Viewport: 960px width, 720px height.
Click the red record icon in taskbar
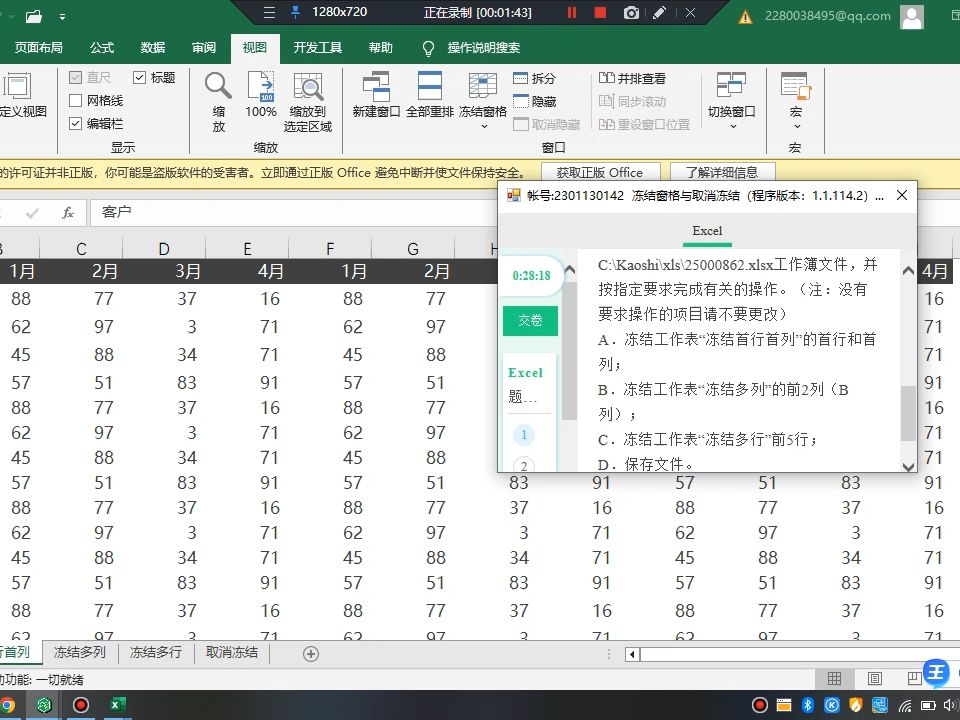point(81,705)
